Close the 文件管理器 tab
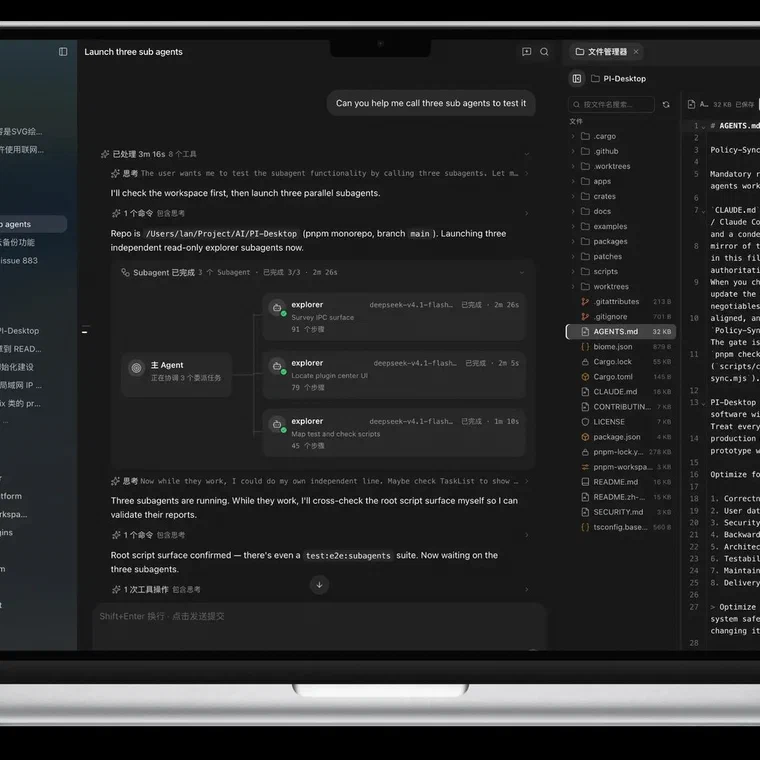Viewport: 760px width, 760px height. pyautogui.click(x=636, y=51)
